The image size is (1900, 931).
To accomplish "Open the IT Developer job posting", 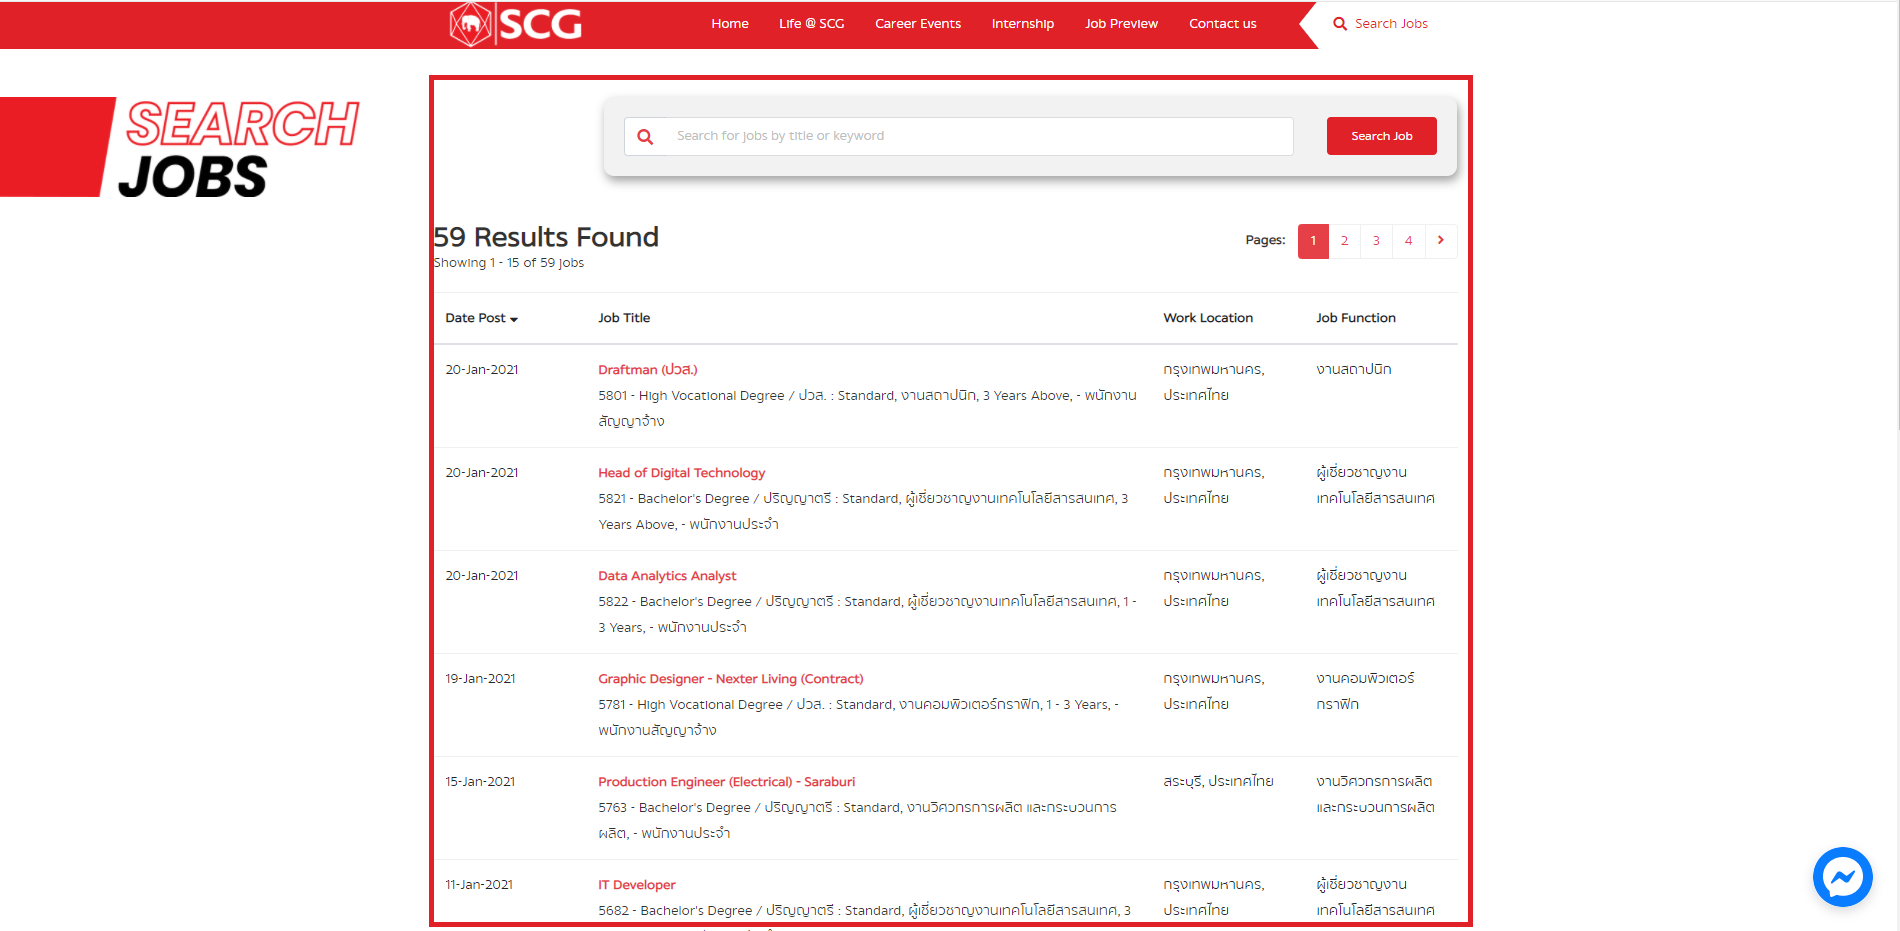I will [x=637, y=885].
